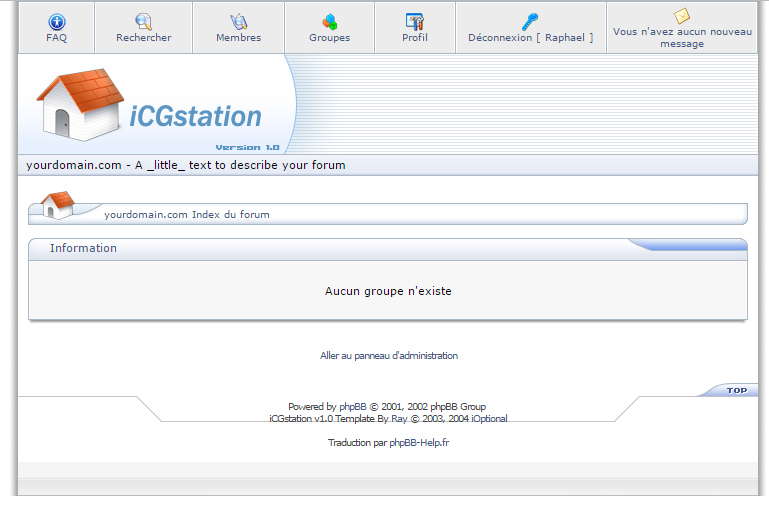This screenshot has width=769, height=508.
Task: Click 'Aucun groupe n'existe' message text
Action: coord(388,291)
